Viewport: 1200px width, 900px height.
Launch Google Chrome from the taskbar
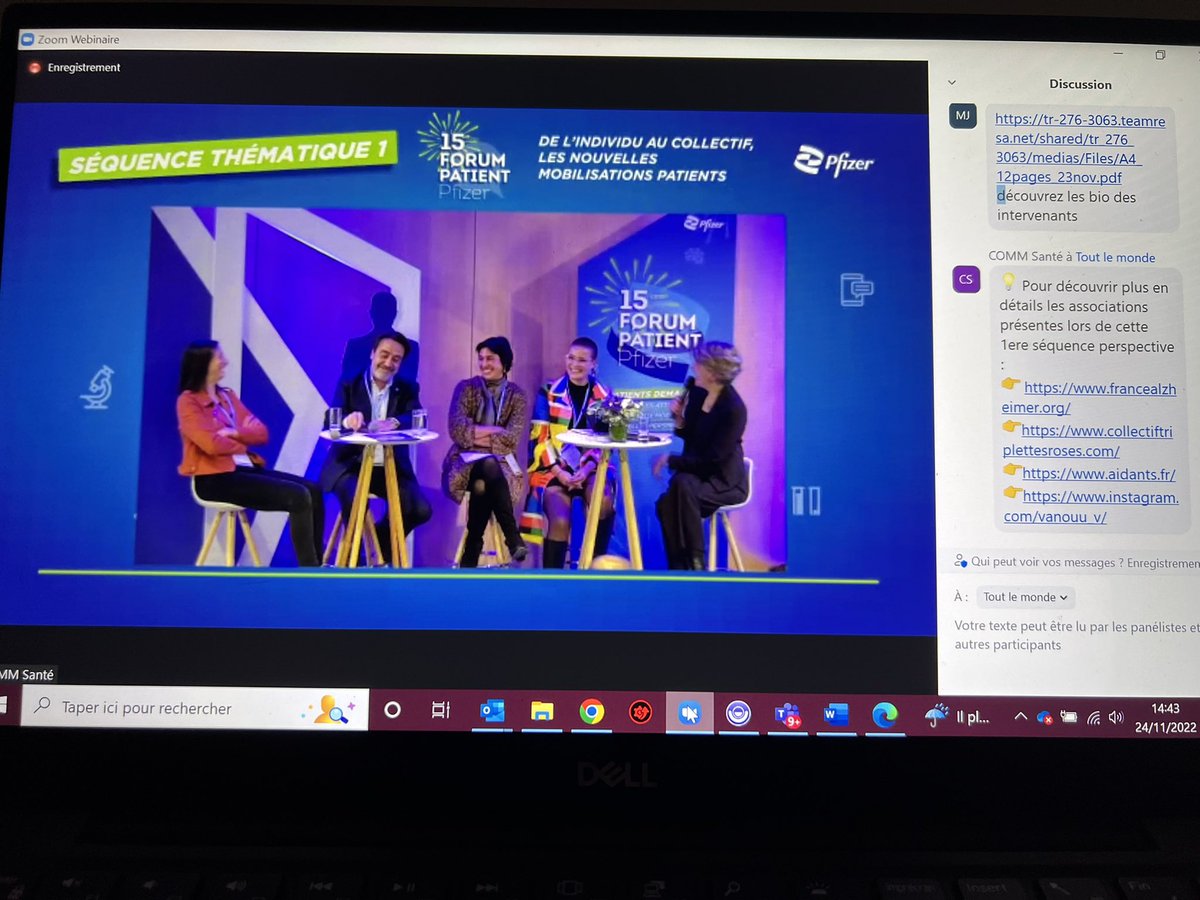point(591,712)
